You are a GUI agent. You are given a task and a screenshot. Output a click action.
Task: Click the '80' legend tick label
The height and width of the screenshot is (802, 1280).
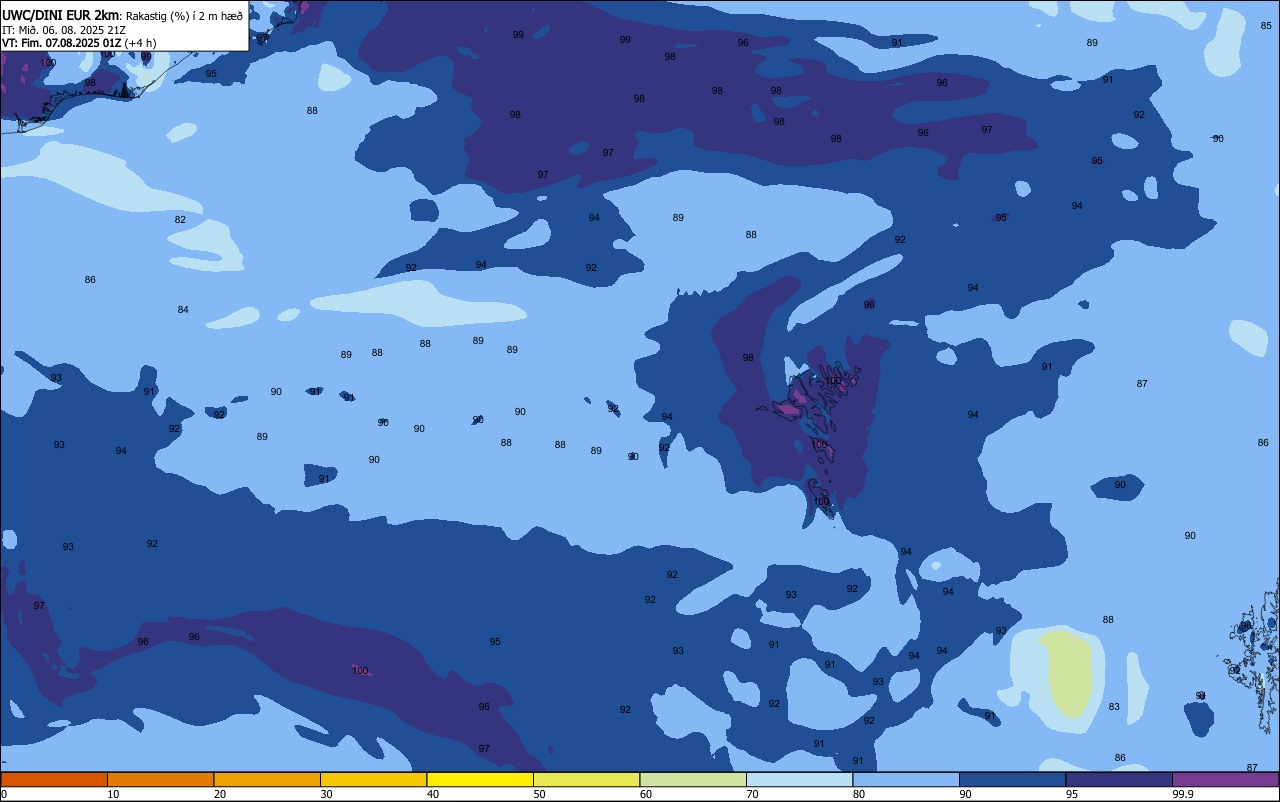click(859, 794)
